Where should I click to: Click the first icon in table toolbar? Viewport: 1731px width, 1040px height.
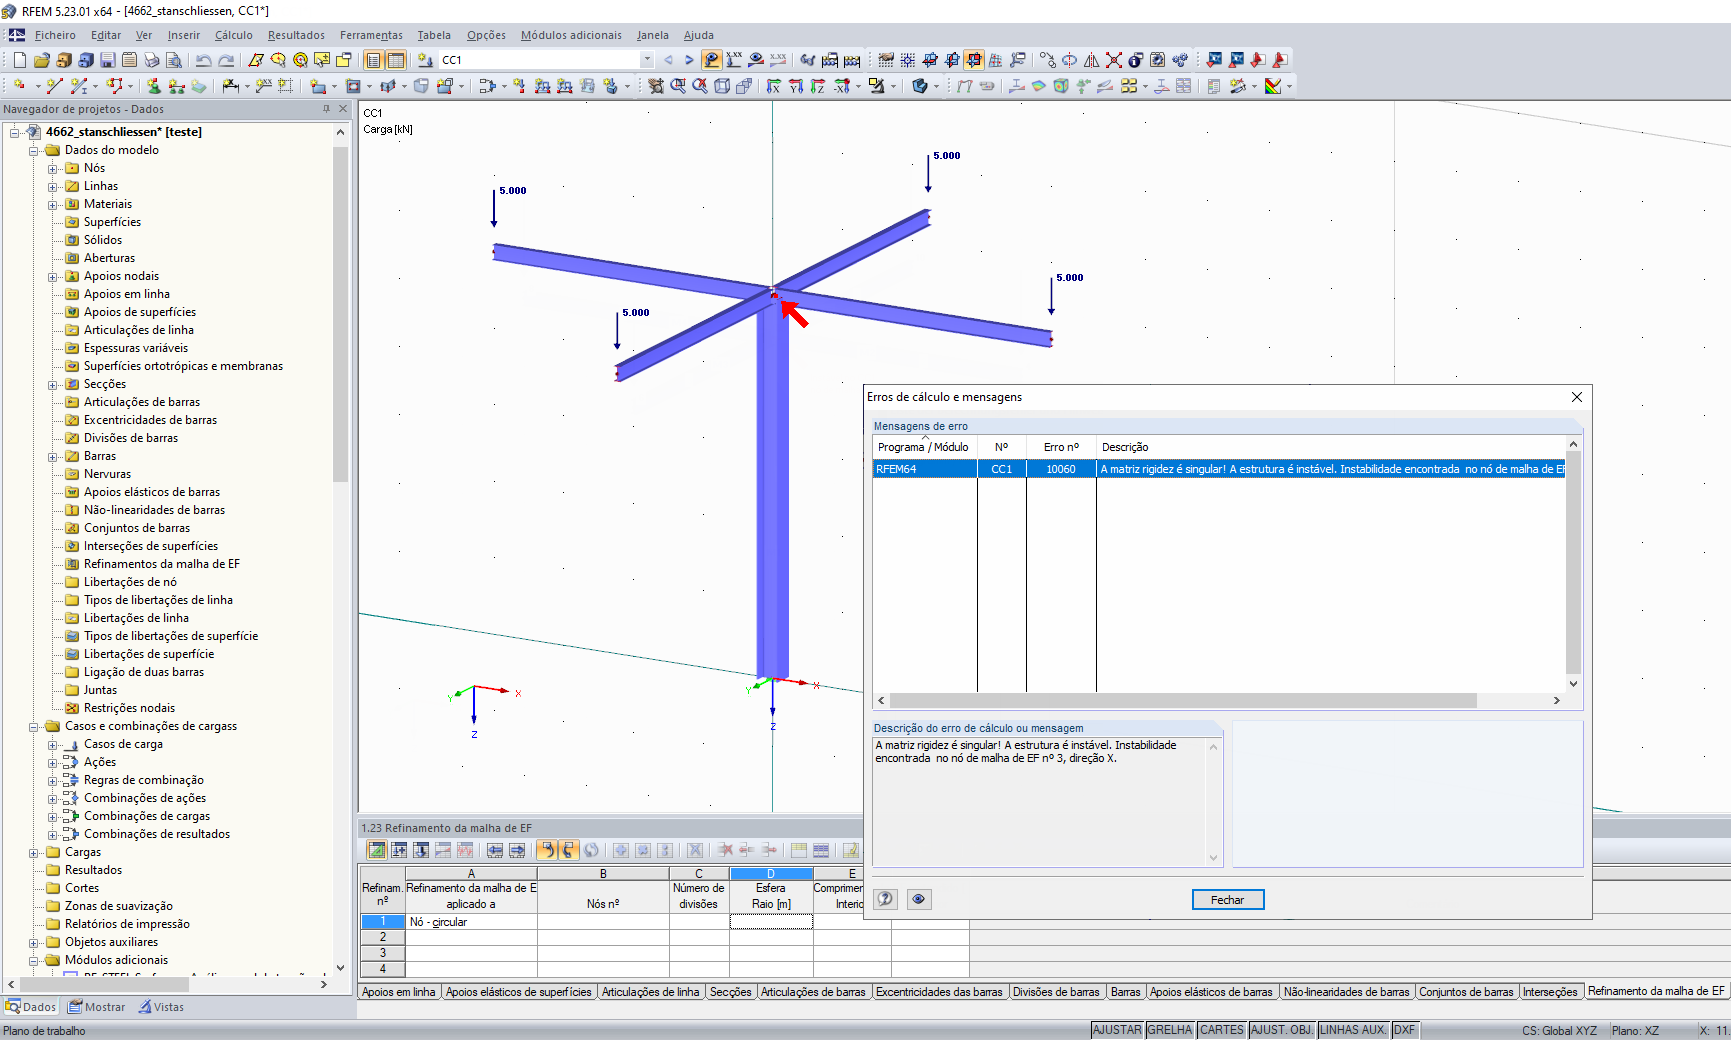point(377,850)
